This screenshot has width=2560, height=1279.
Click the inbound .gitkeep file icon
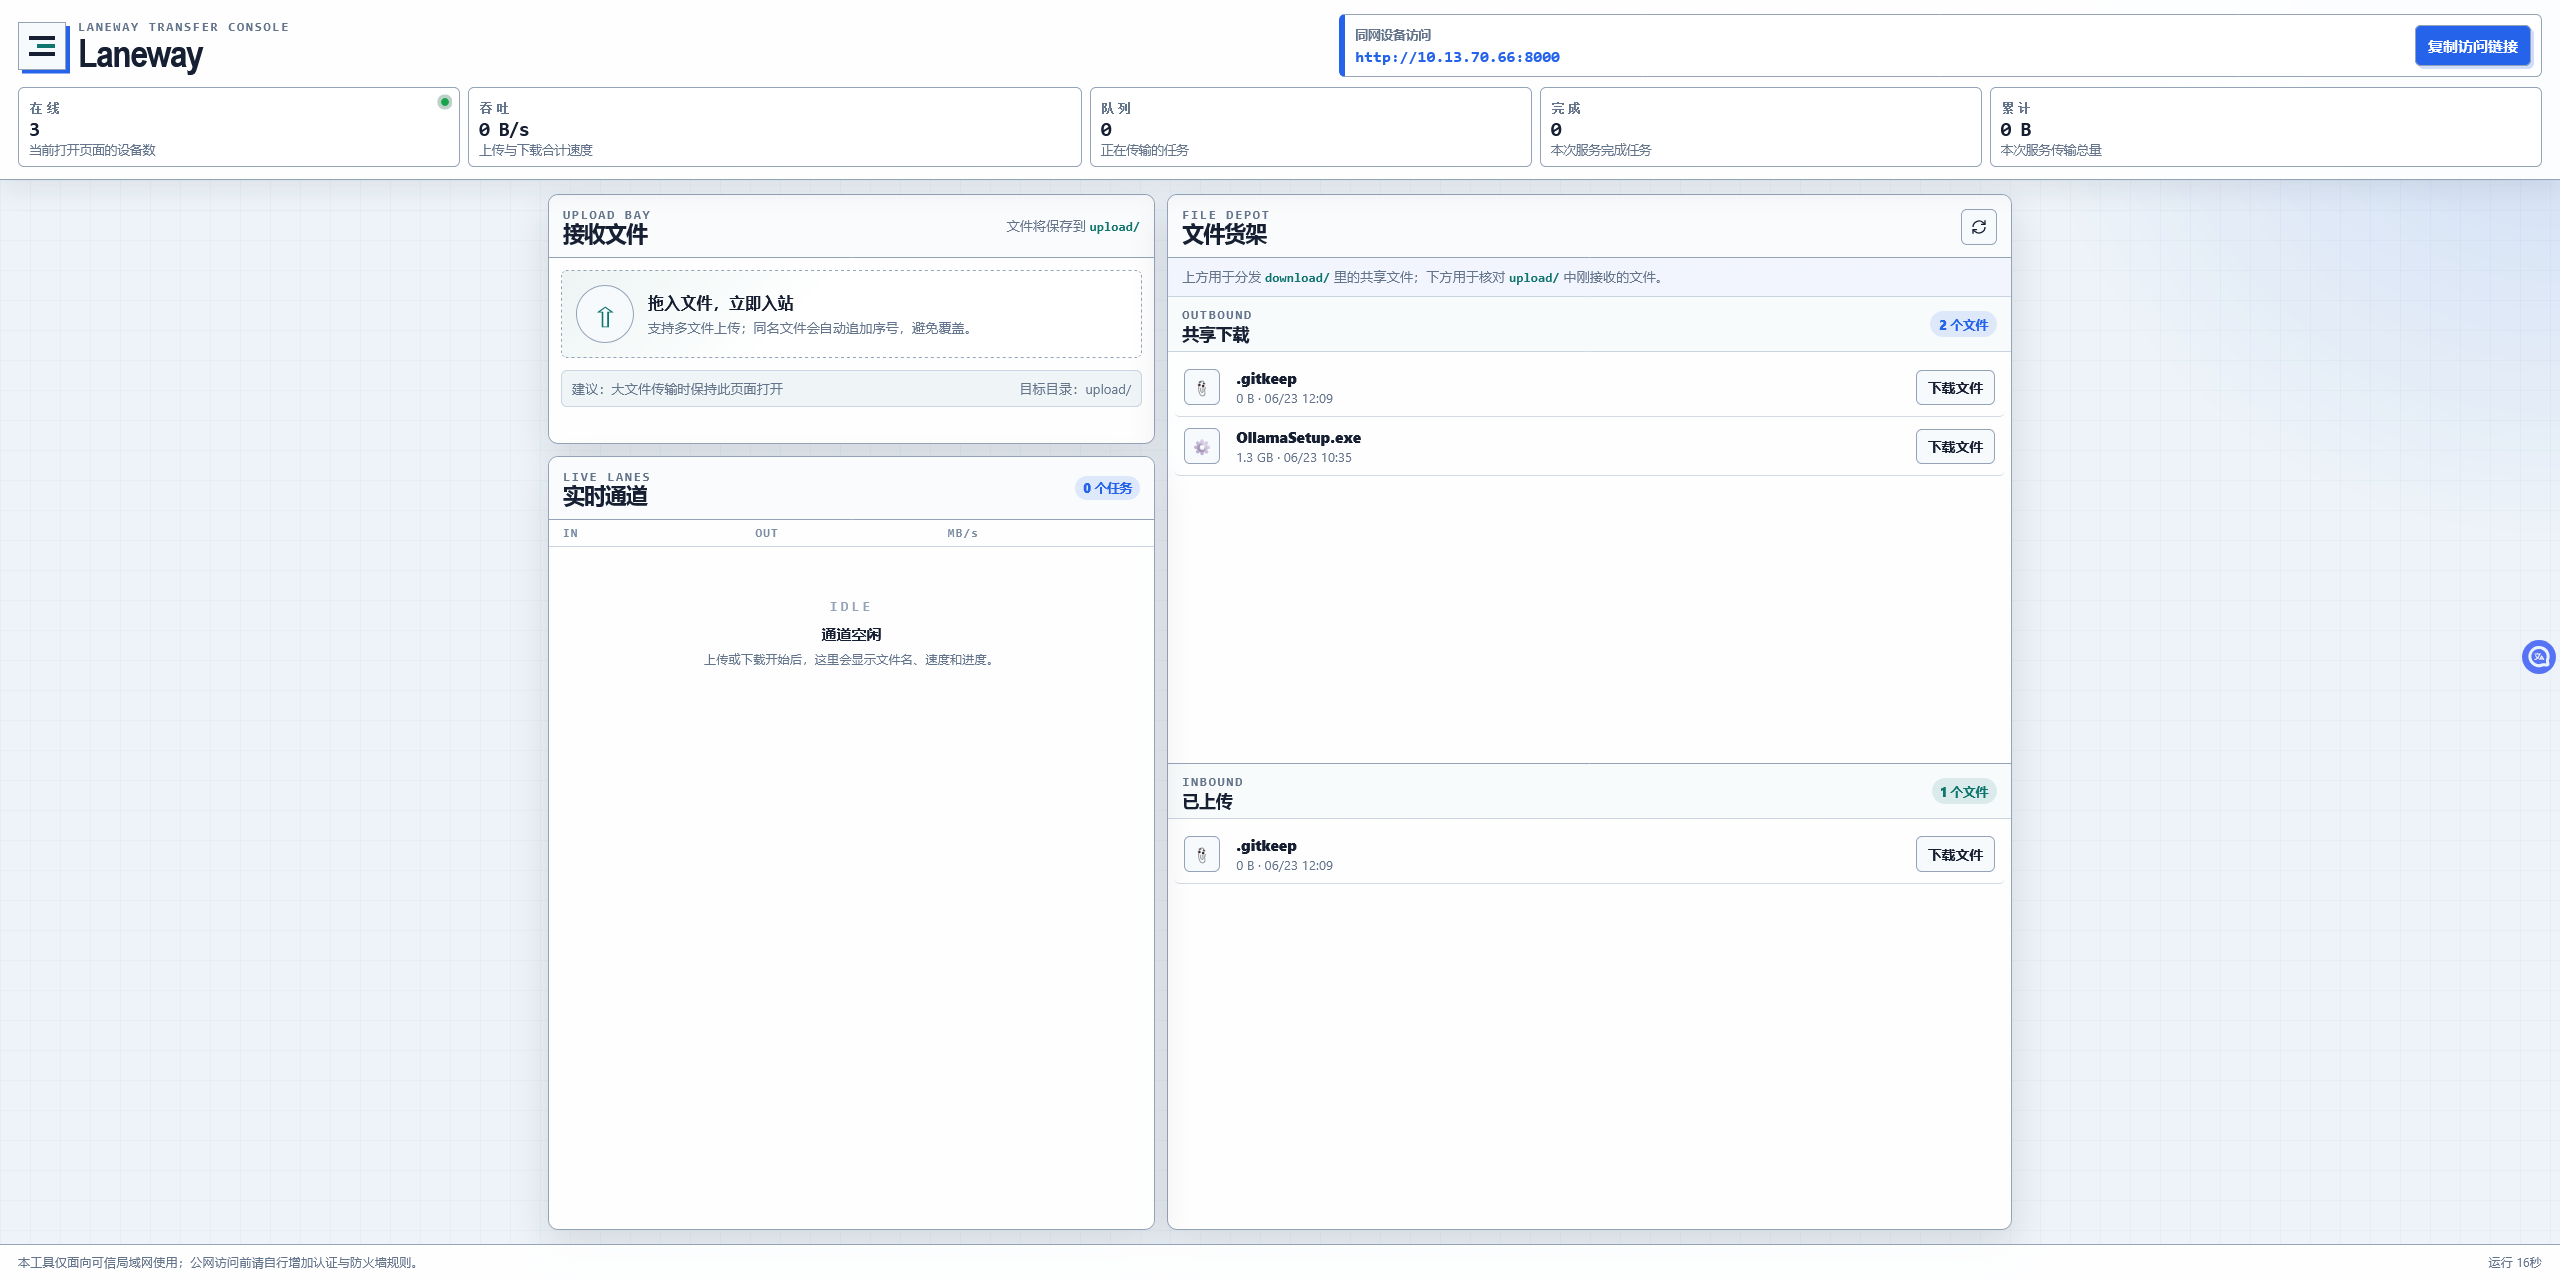point(1201,854)
